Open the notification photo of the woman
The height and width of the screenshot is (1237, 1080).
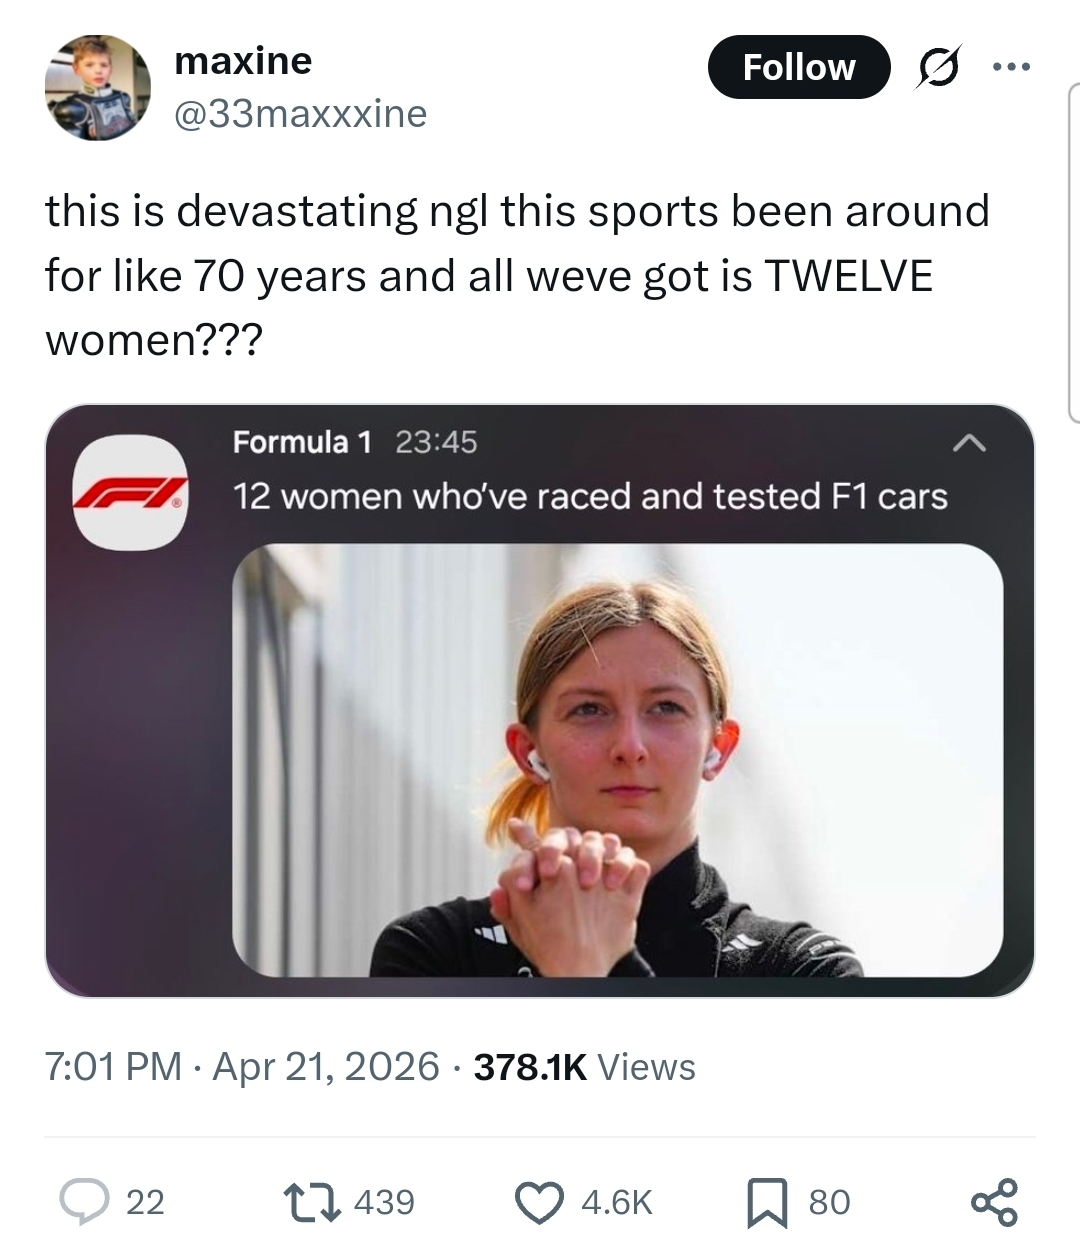[x=617, y=760]
